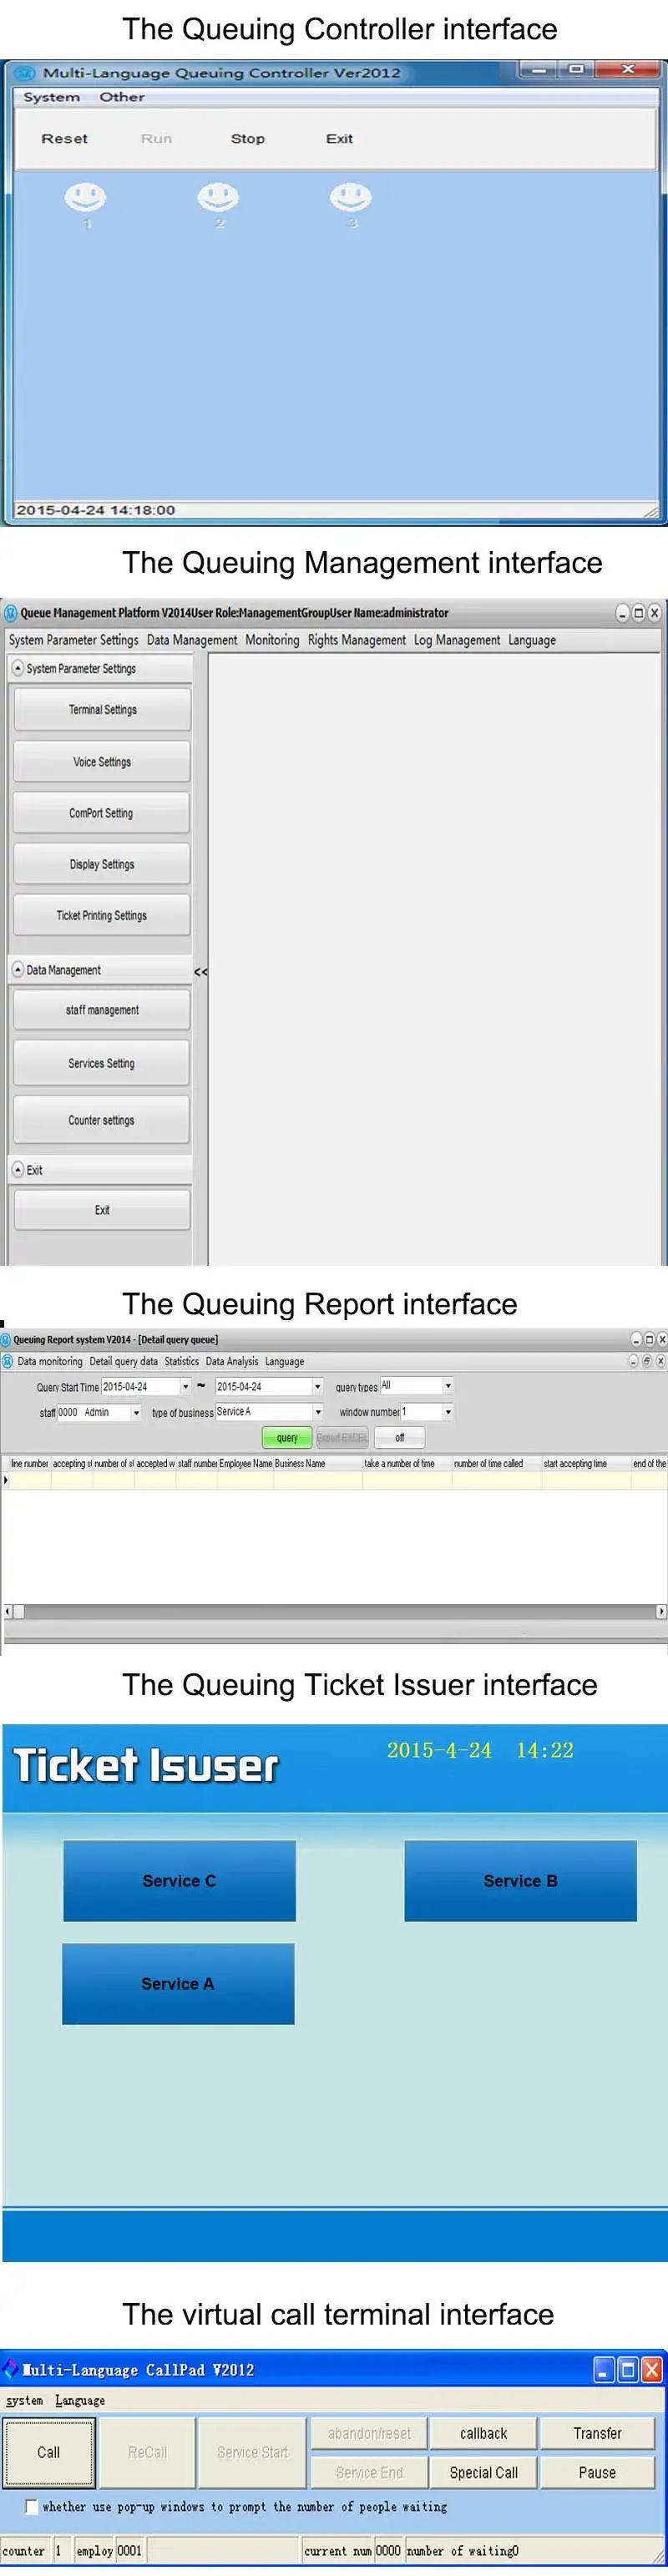This screenshot has height=2576, width=668.
Task: Open the query end date dropdown
Action: coord(318,1386)
